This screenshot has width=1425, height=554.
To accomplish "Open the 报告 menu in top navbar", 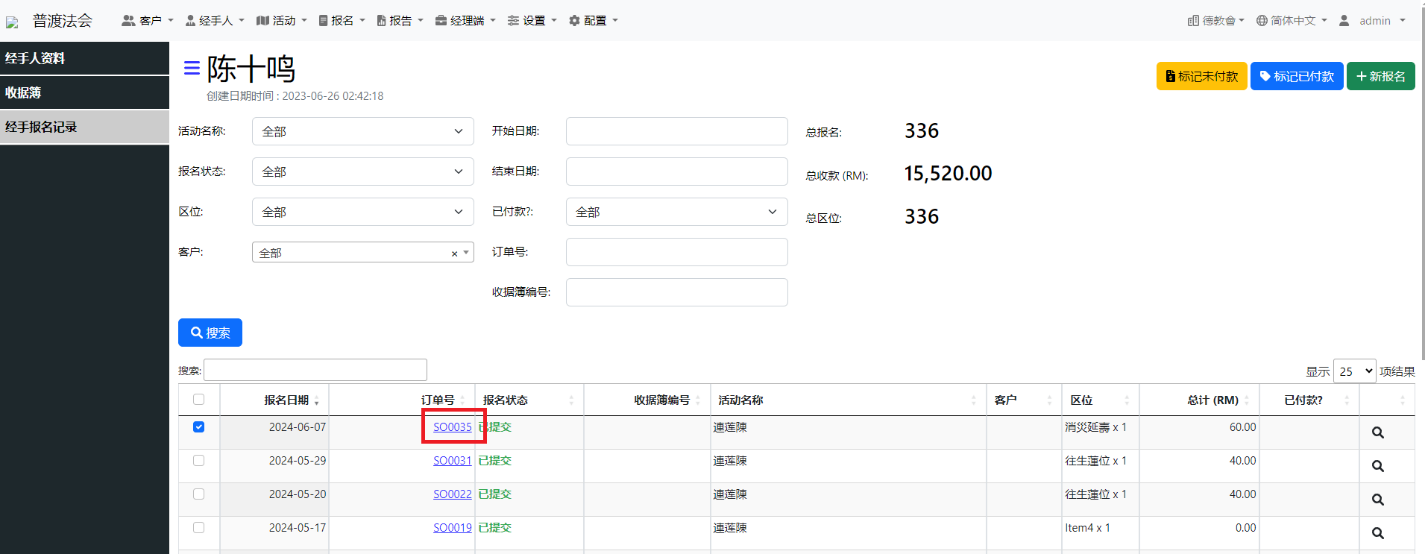I will pyautogui.click(x=400, y=21).
